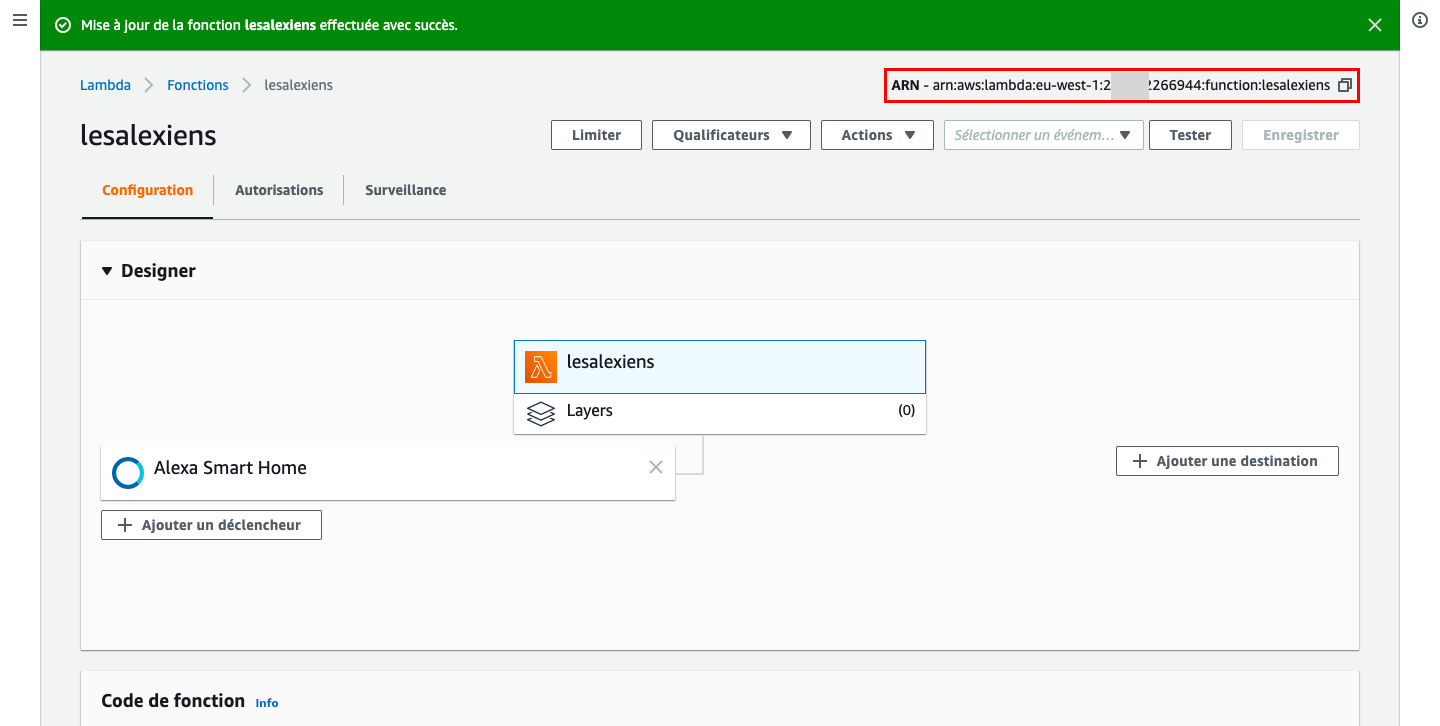Click the Alexa ring trigger icon
This screenshot has width=1440, height=726.
coord(128,472)
